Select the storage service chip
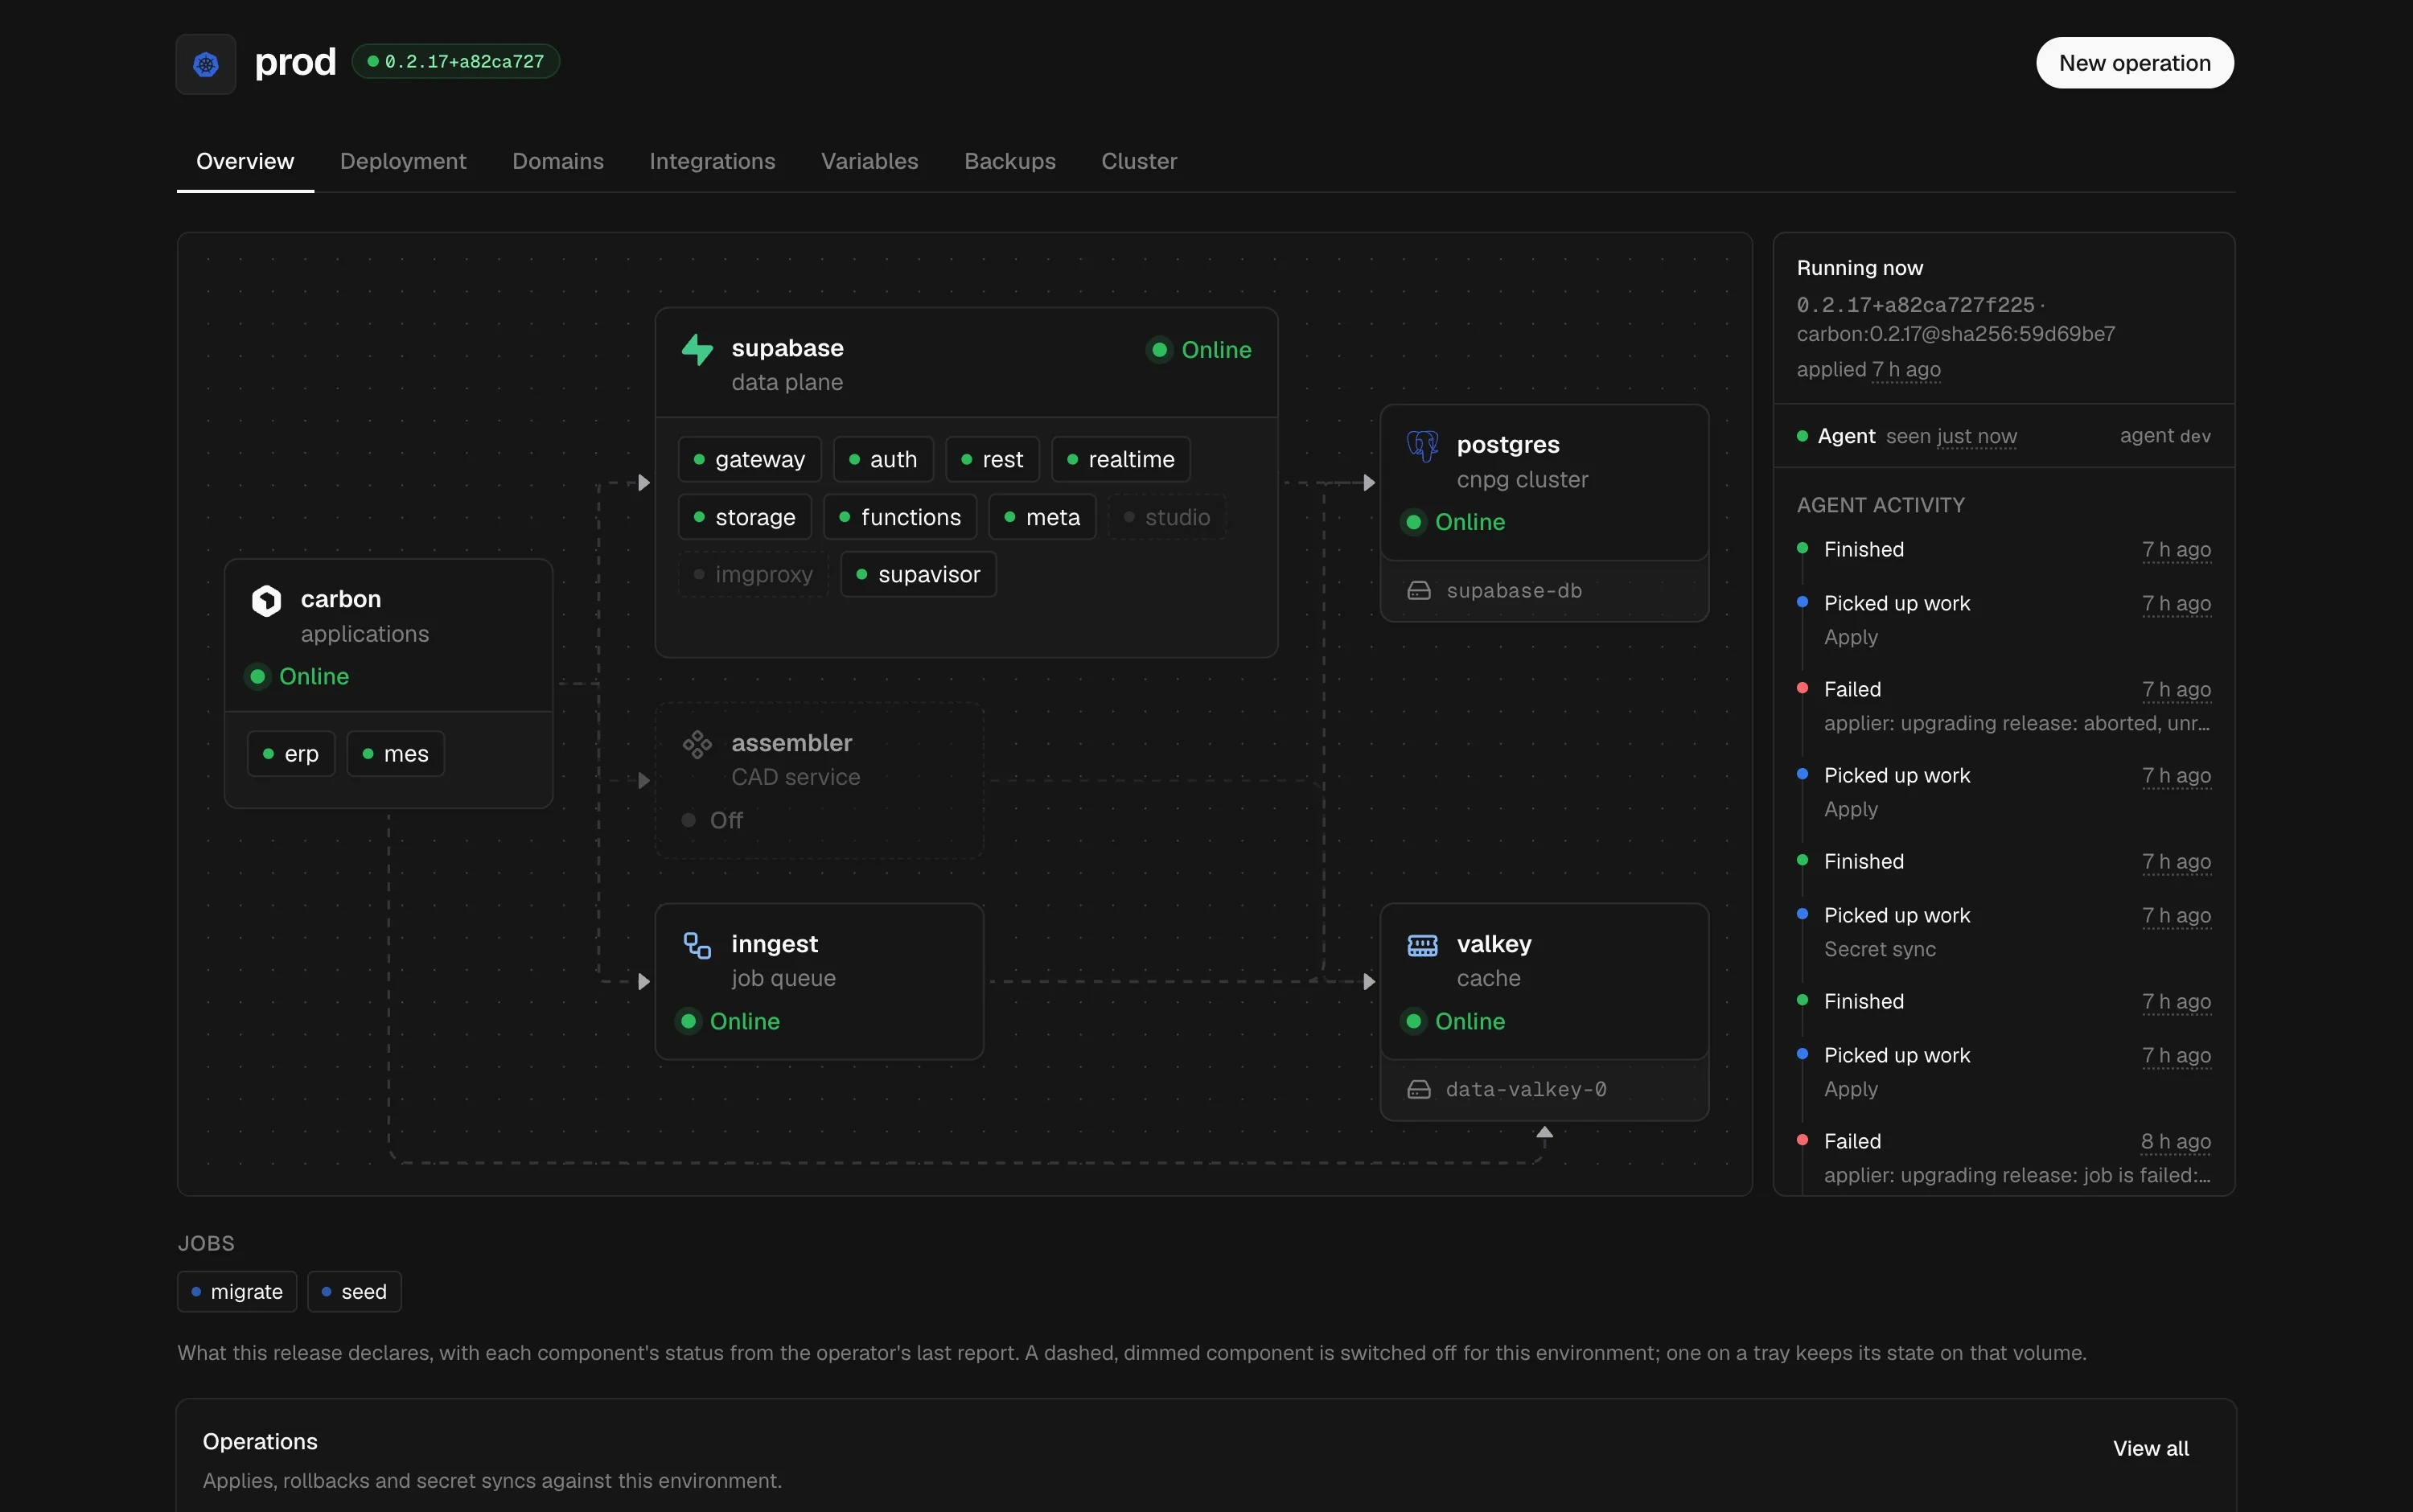 pyautogui.click(x=745, y=517)
